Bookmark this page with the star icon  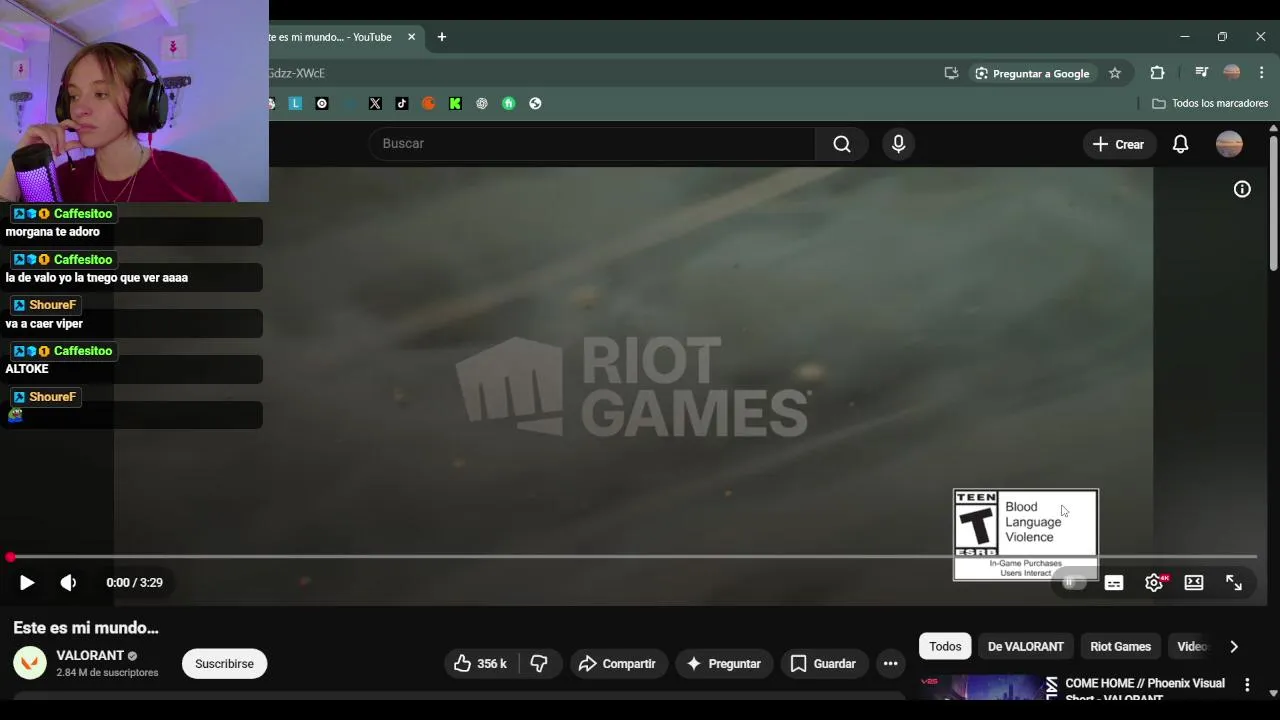(x=1115, y=73)
